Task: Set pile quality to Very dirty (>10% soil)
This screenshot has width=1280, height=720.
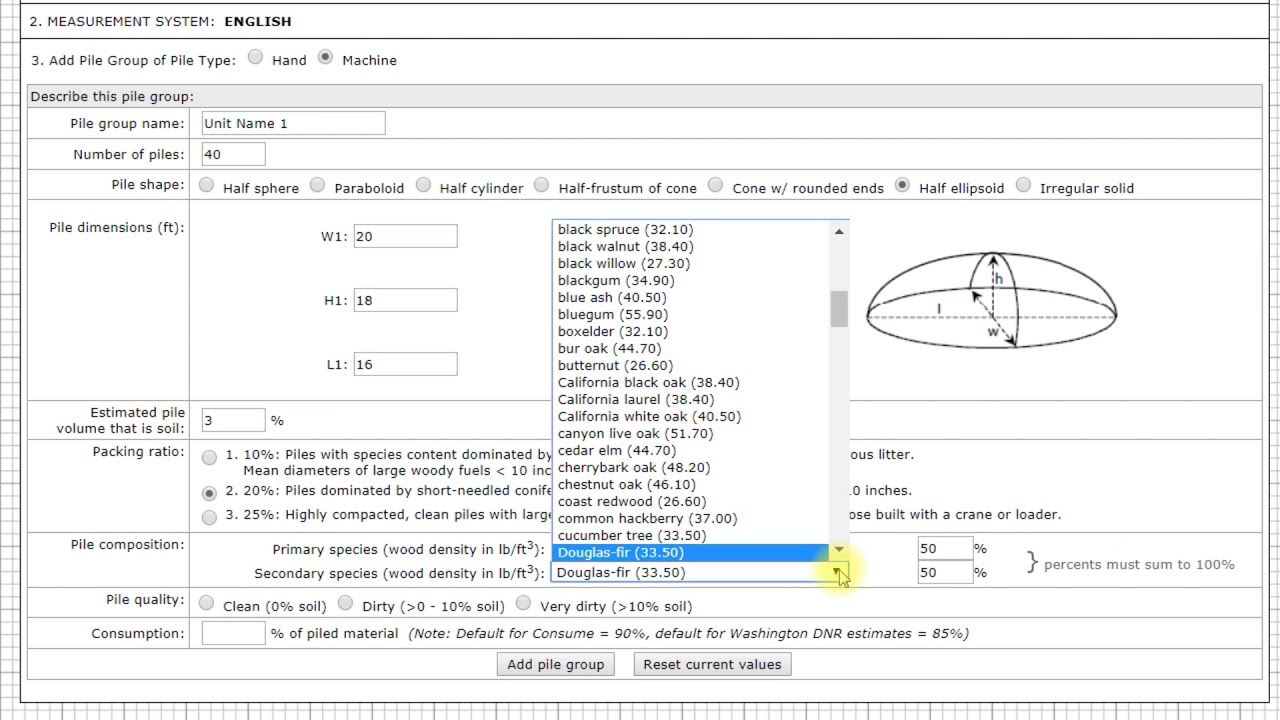Action: click(523, 603)
